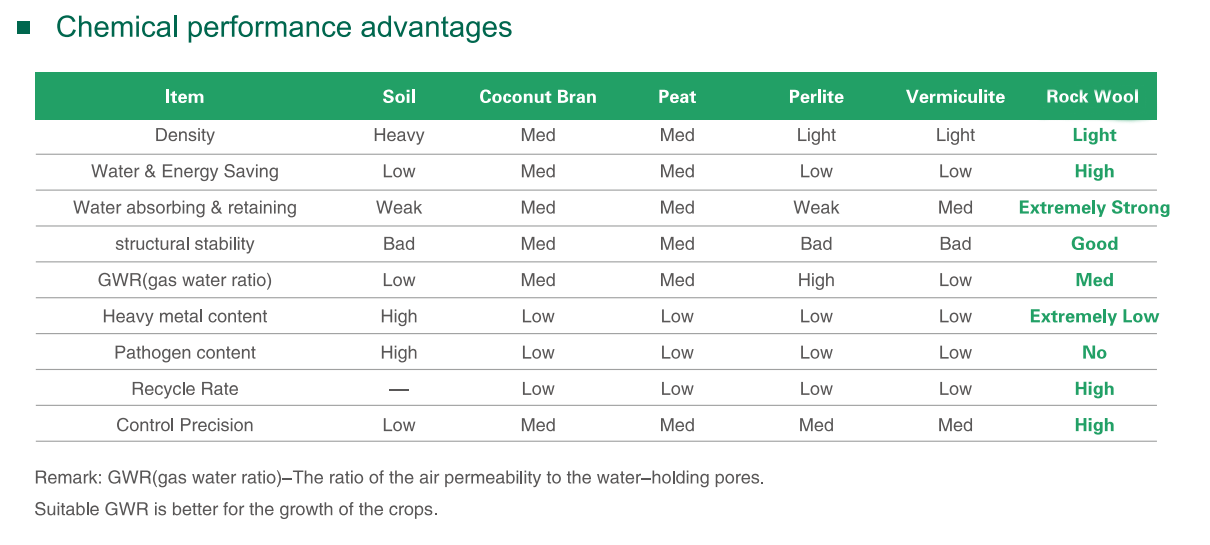Click the green square bullet beside the title
This screenshot has height=545, width=1210.
(x=24, y=28)
